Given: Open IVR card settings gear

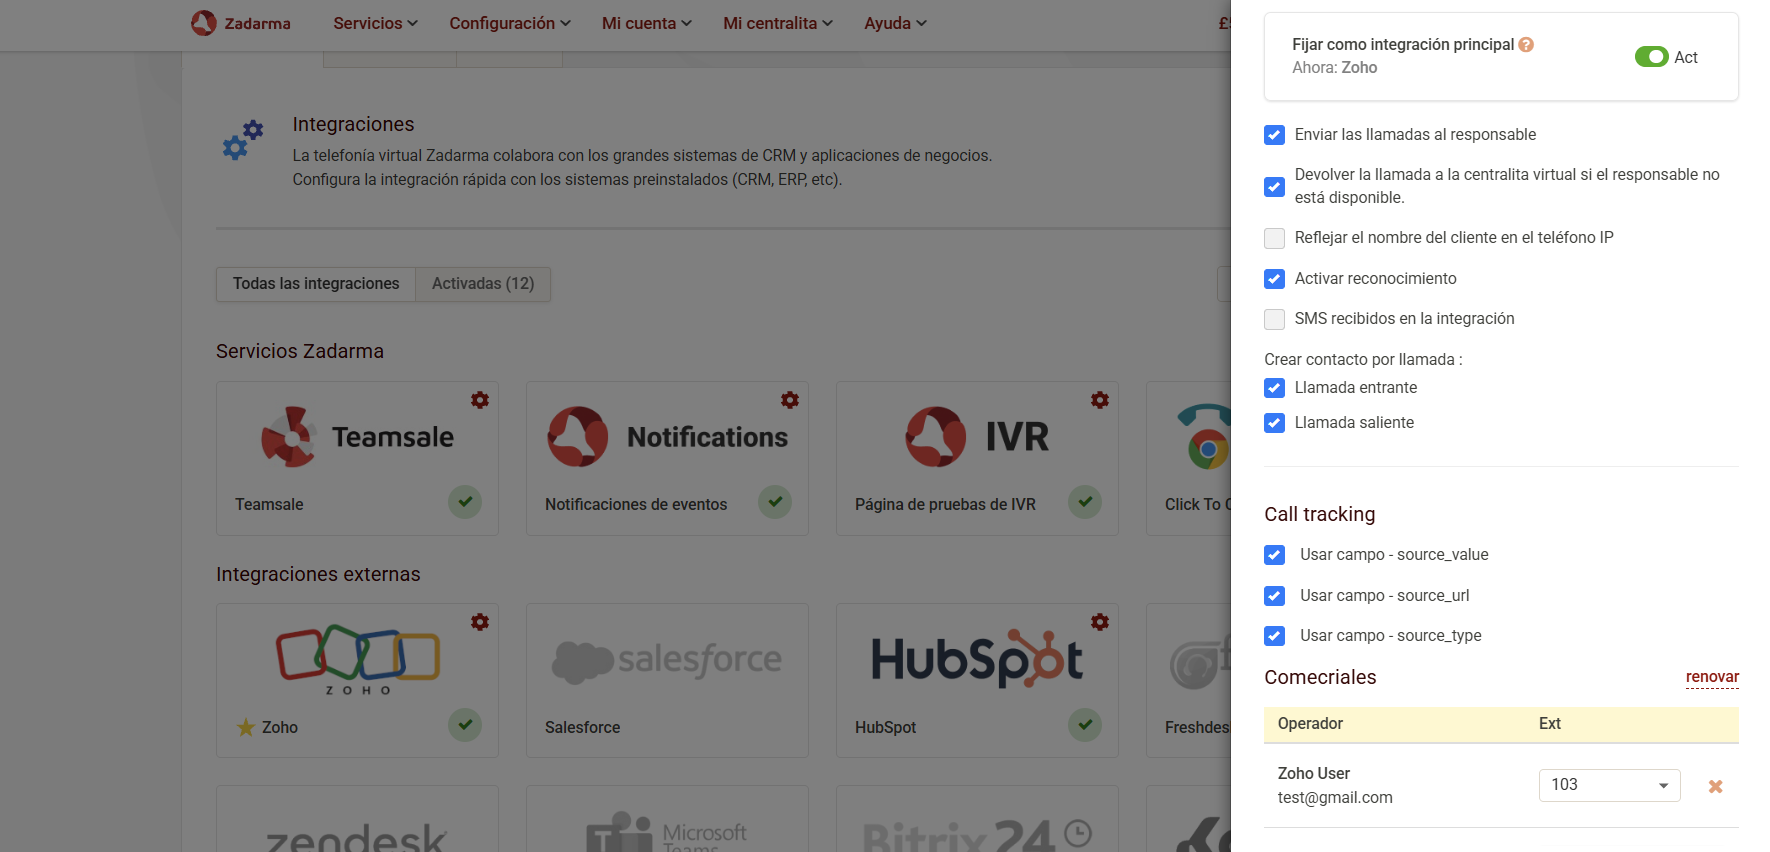Looking at the screenshot, I should click(1100, 400).
